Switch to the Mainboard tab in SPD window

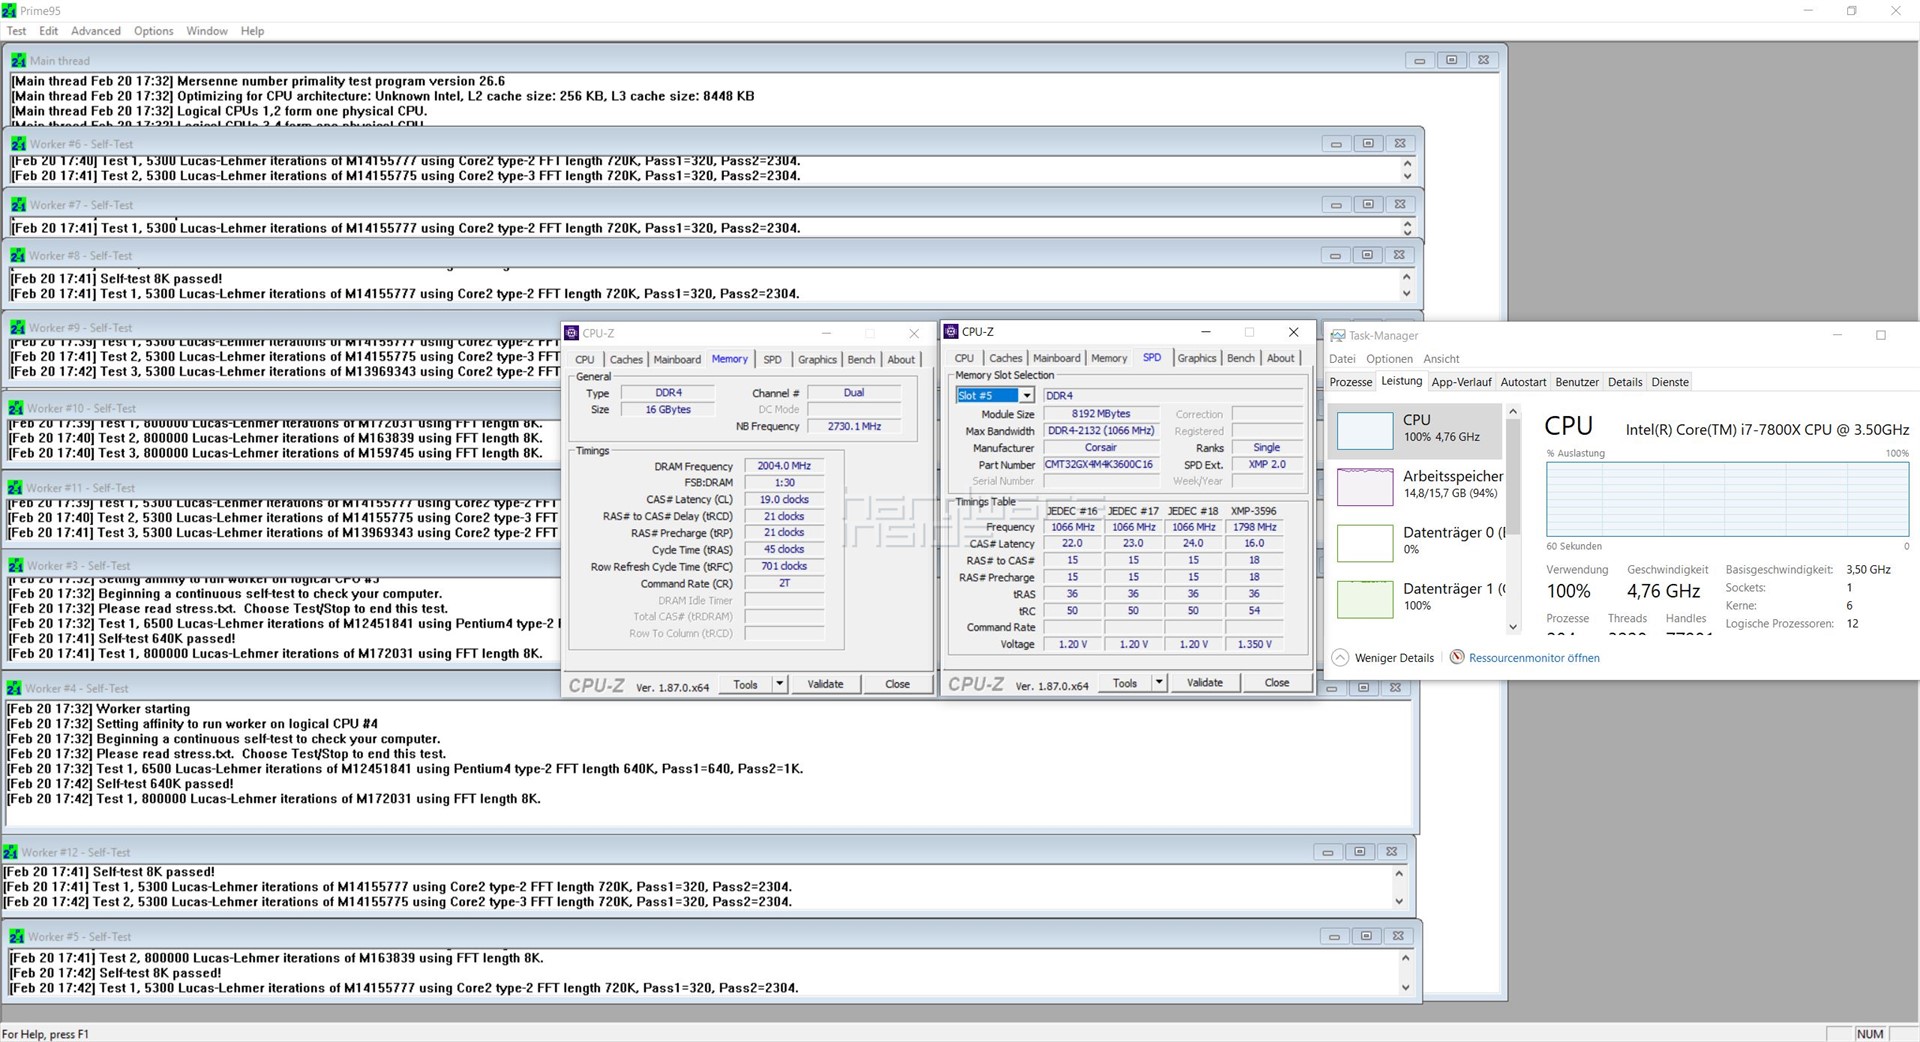1056,358
